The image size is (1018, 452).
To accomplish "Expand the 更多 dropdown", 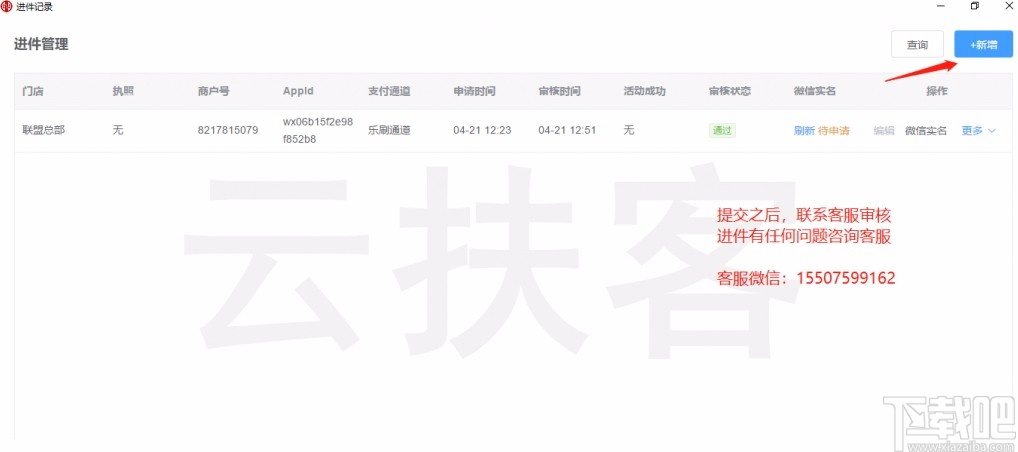I will click(x=978, y=131).
